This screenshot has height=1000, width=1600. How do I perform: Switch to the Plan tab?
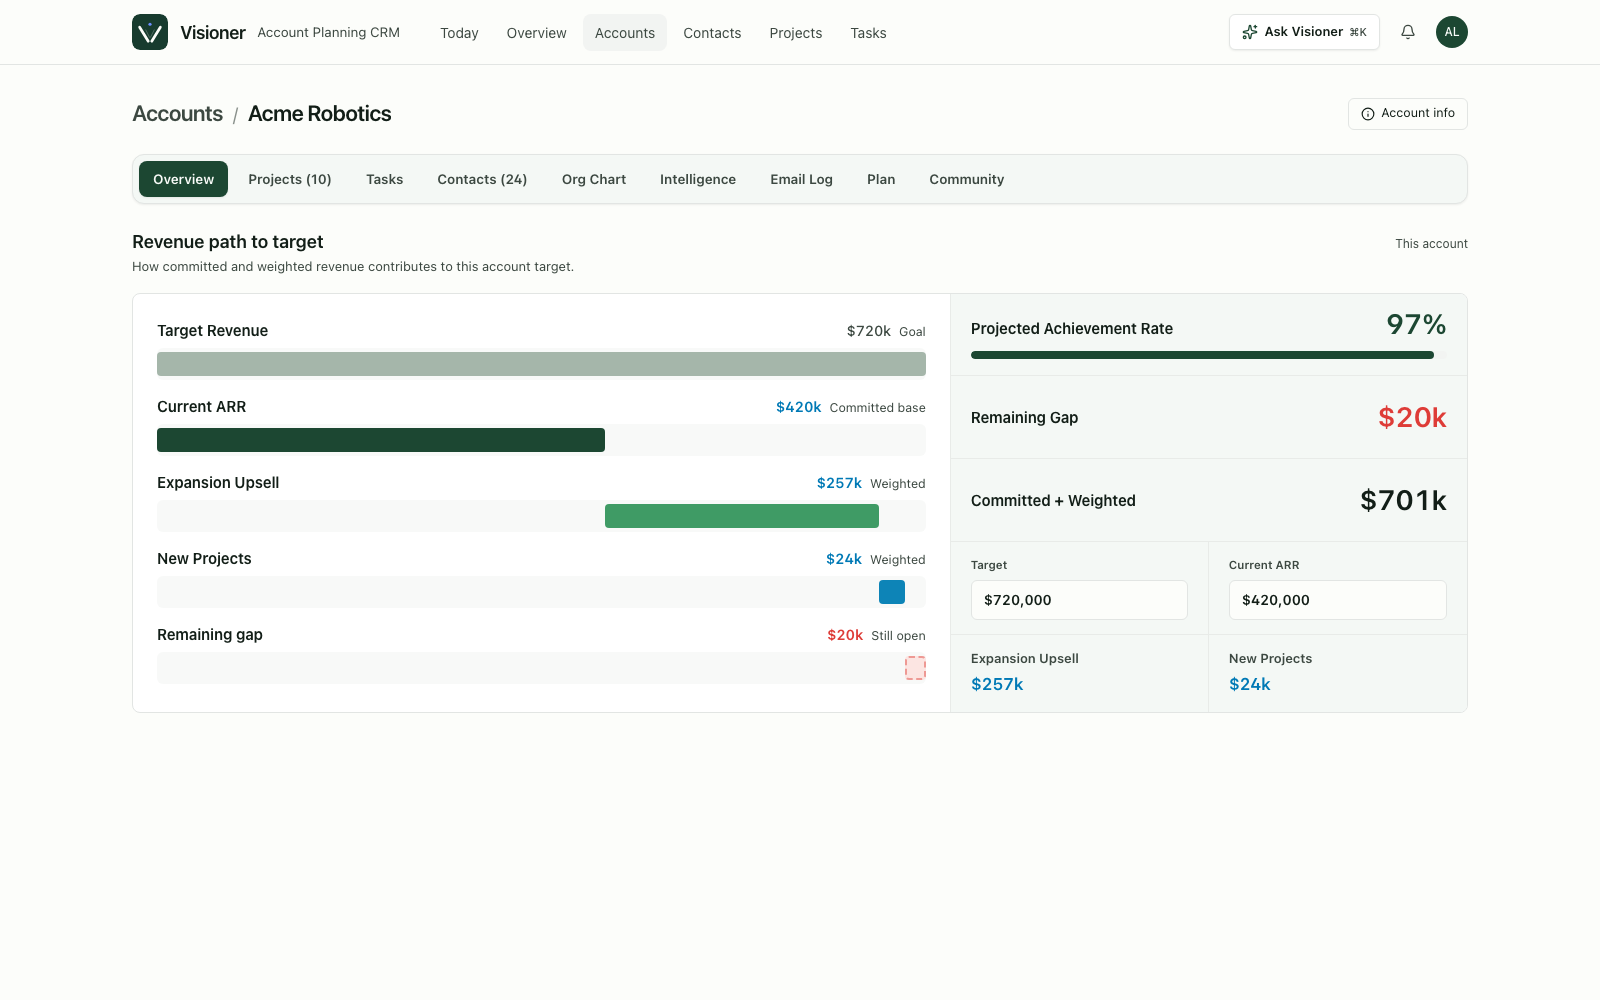(881, 179)
